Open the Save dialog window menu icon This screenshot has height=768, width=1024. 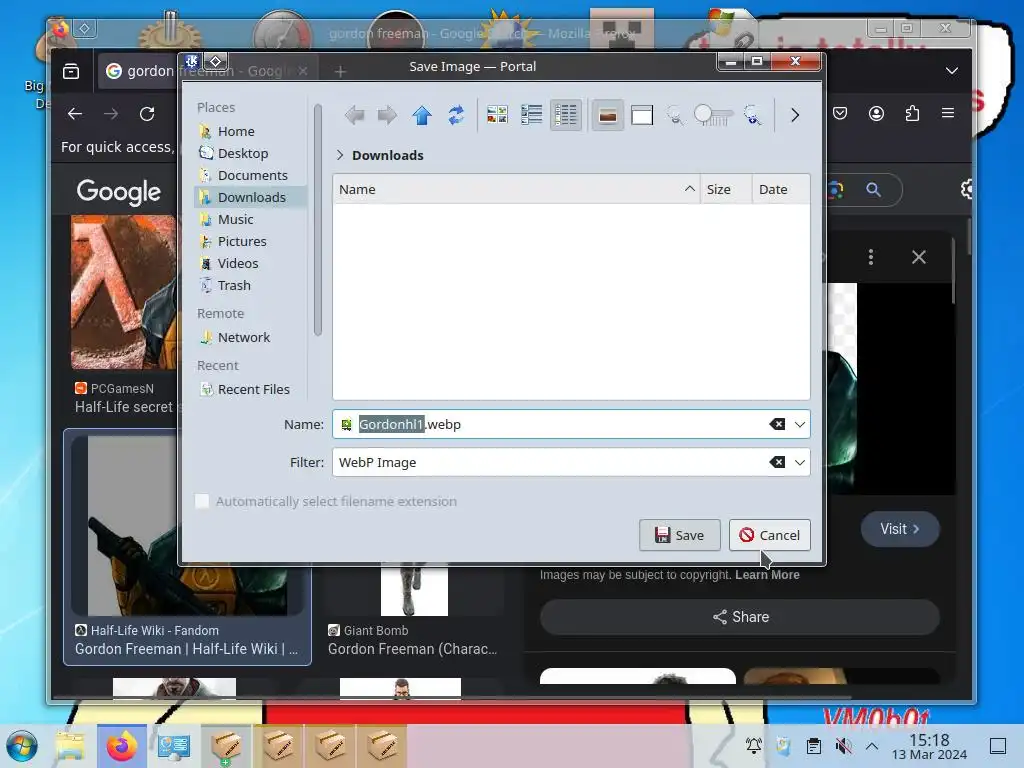click(191, 62)
